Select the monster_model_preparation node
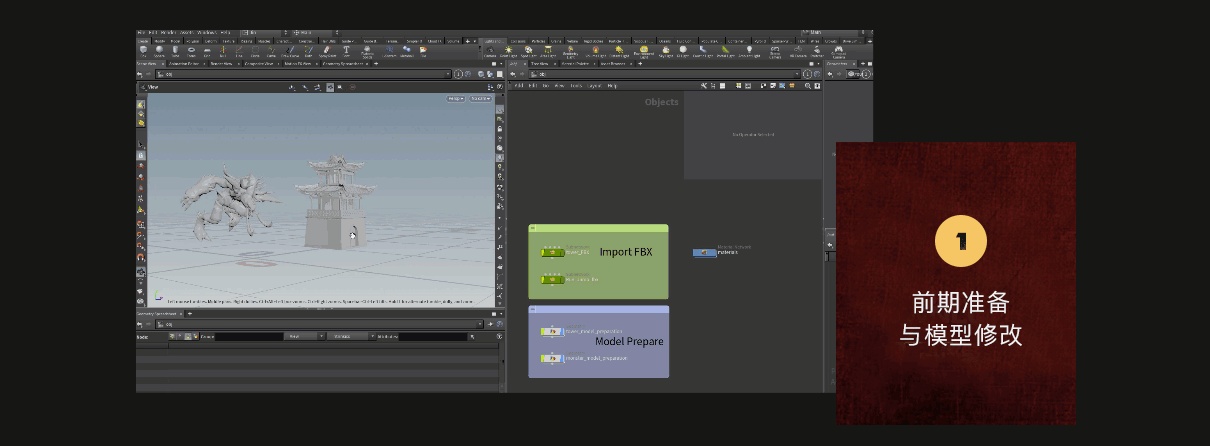Viewport: 1210px width, 446px height. pyautogui.click(x=553, y=358)
